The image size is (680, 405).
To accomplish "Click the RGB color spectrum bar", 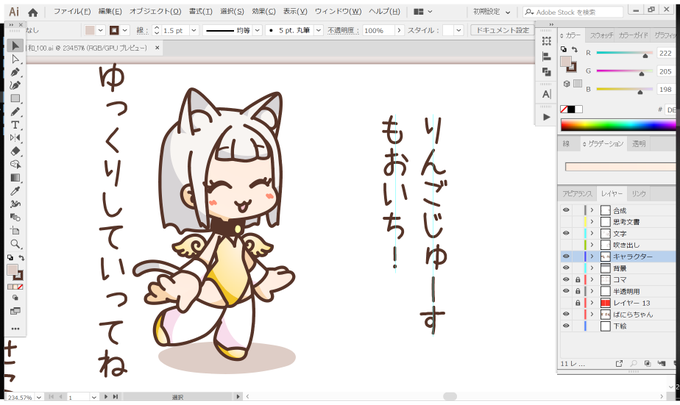I will 618,125.
